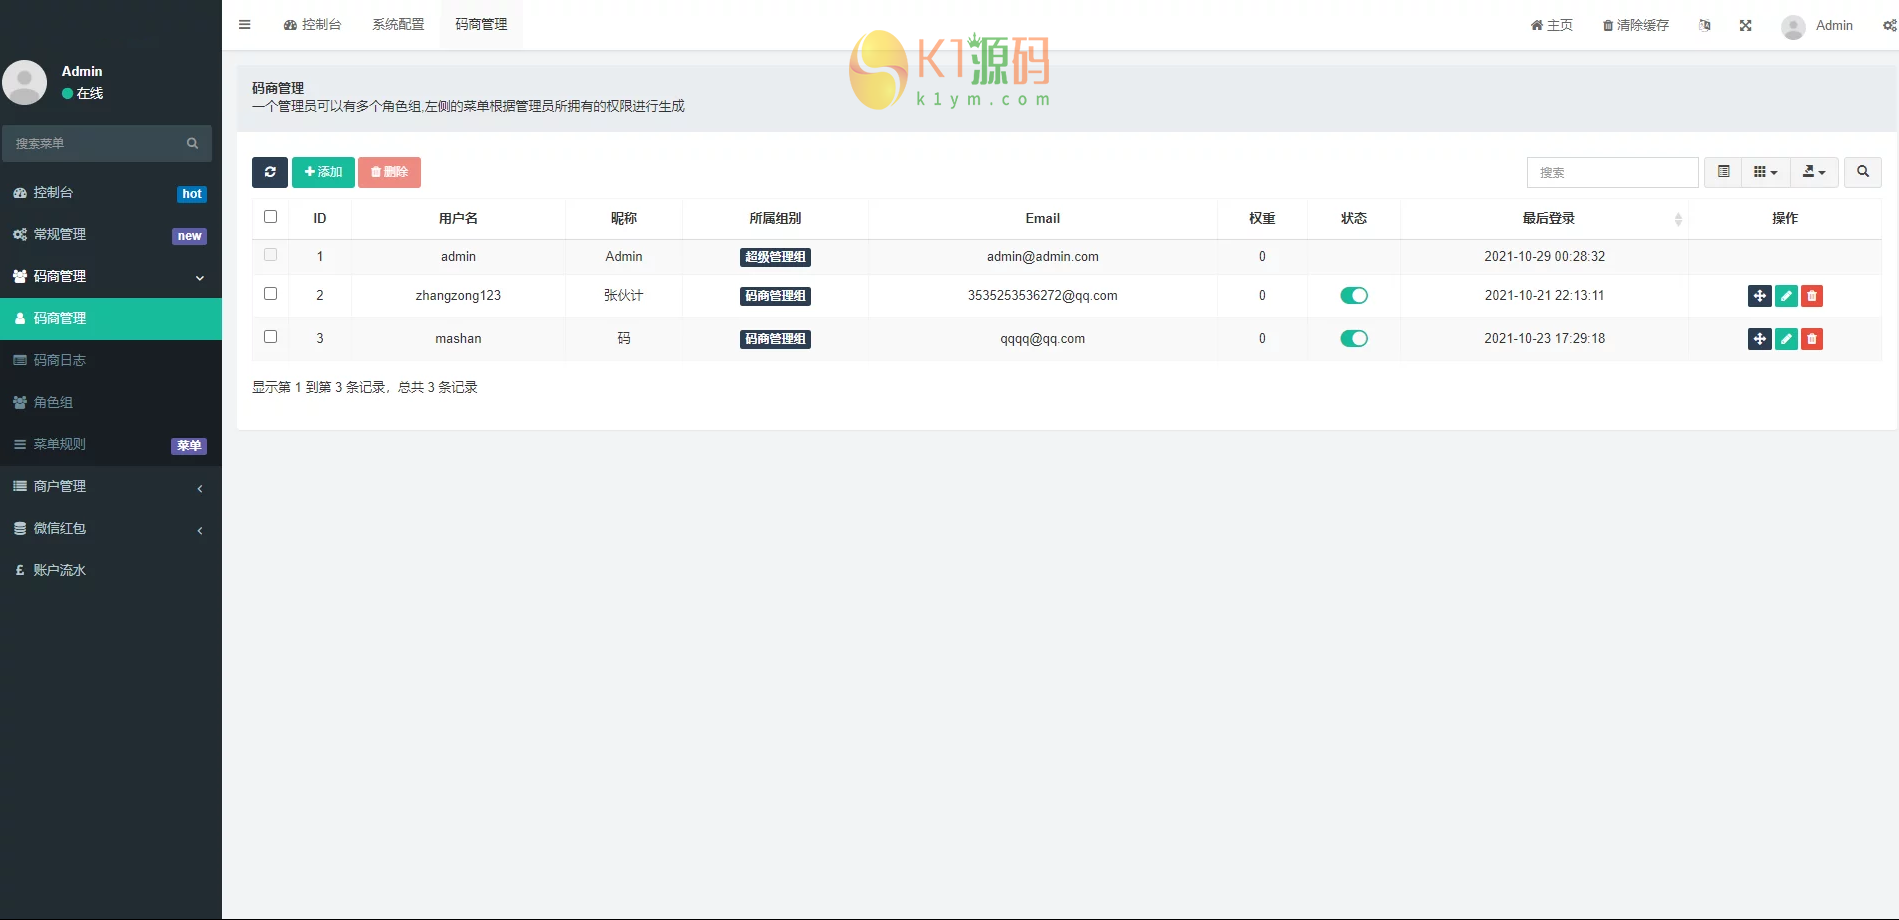The image size is (1899, 920).
Task: Open the export dropdown on the toolbar
Action: click(1813, 172)
